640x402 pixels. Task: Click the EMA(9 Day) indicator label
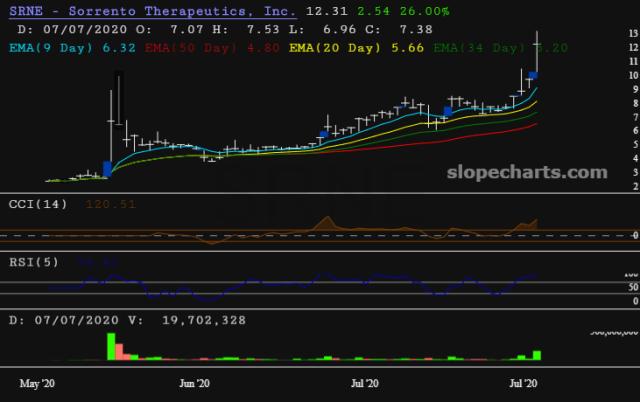tap(75, 45)
